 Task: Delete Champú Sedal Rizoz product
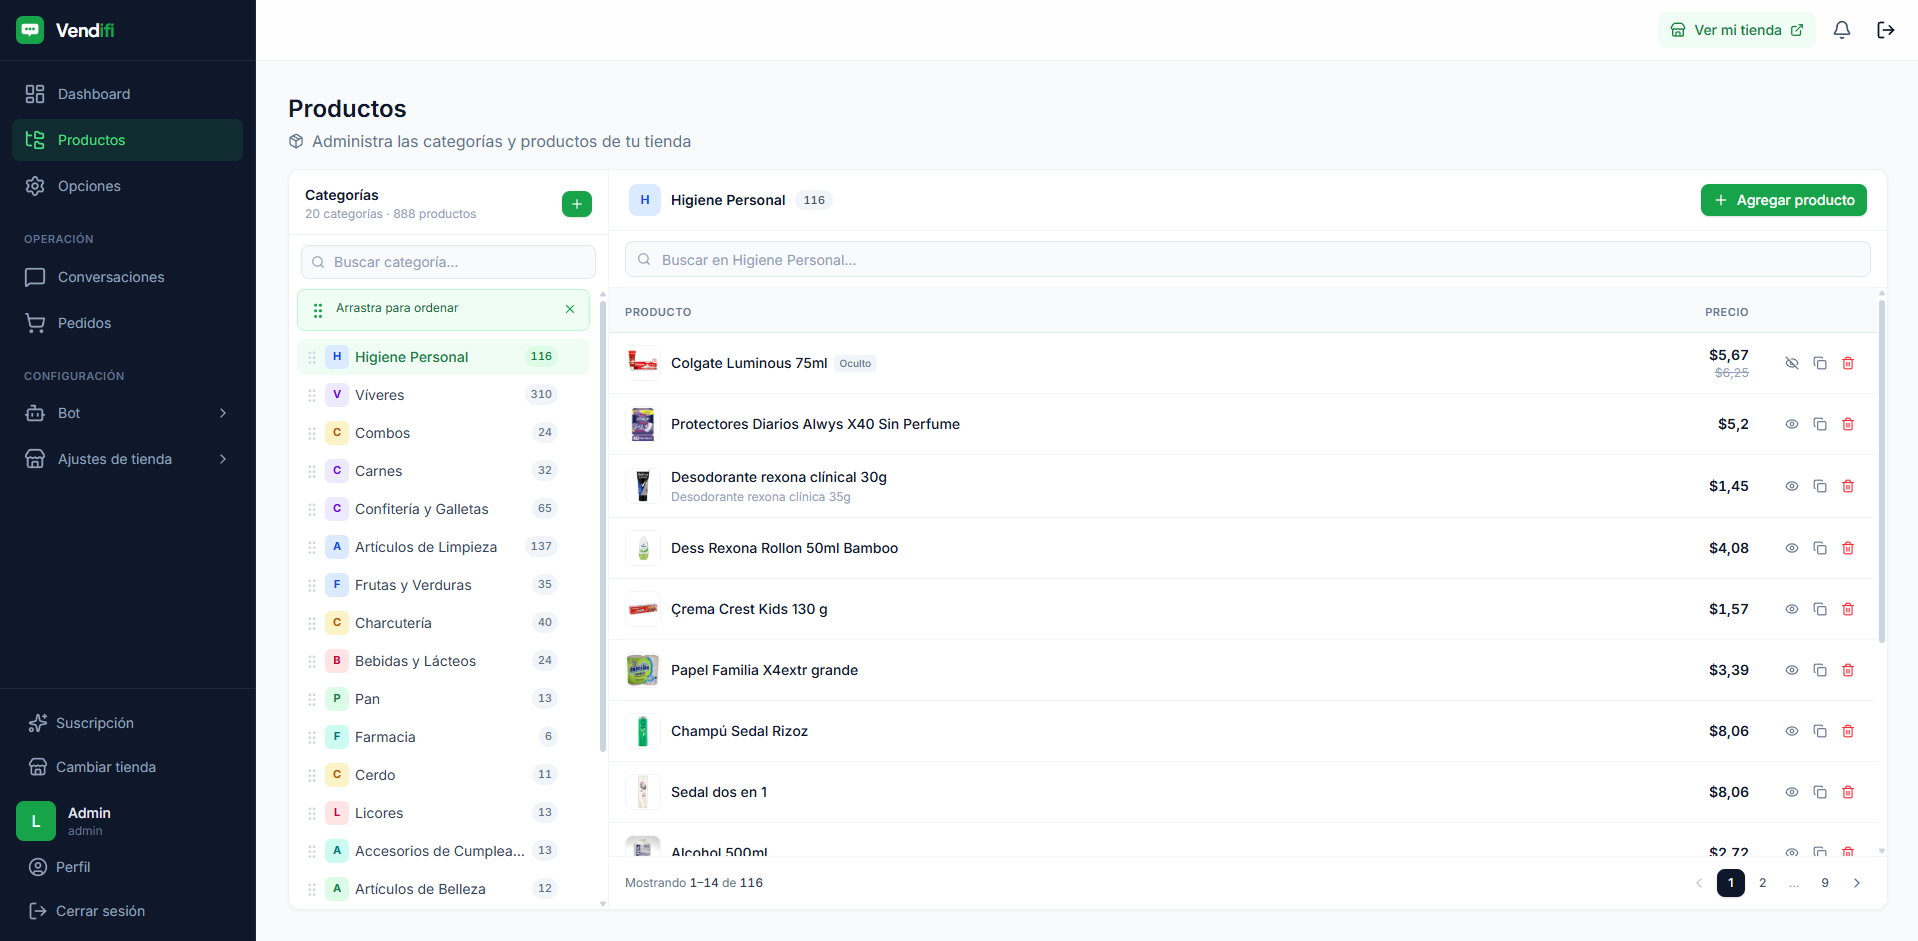(1848, 731)
